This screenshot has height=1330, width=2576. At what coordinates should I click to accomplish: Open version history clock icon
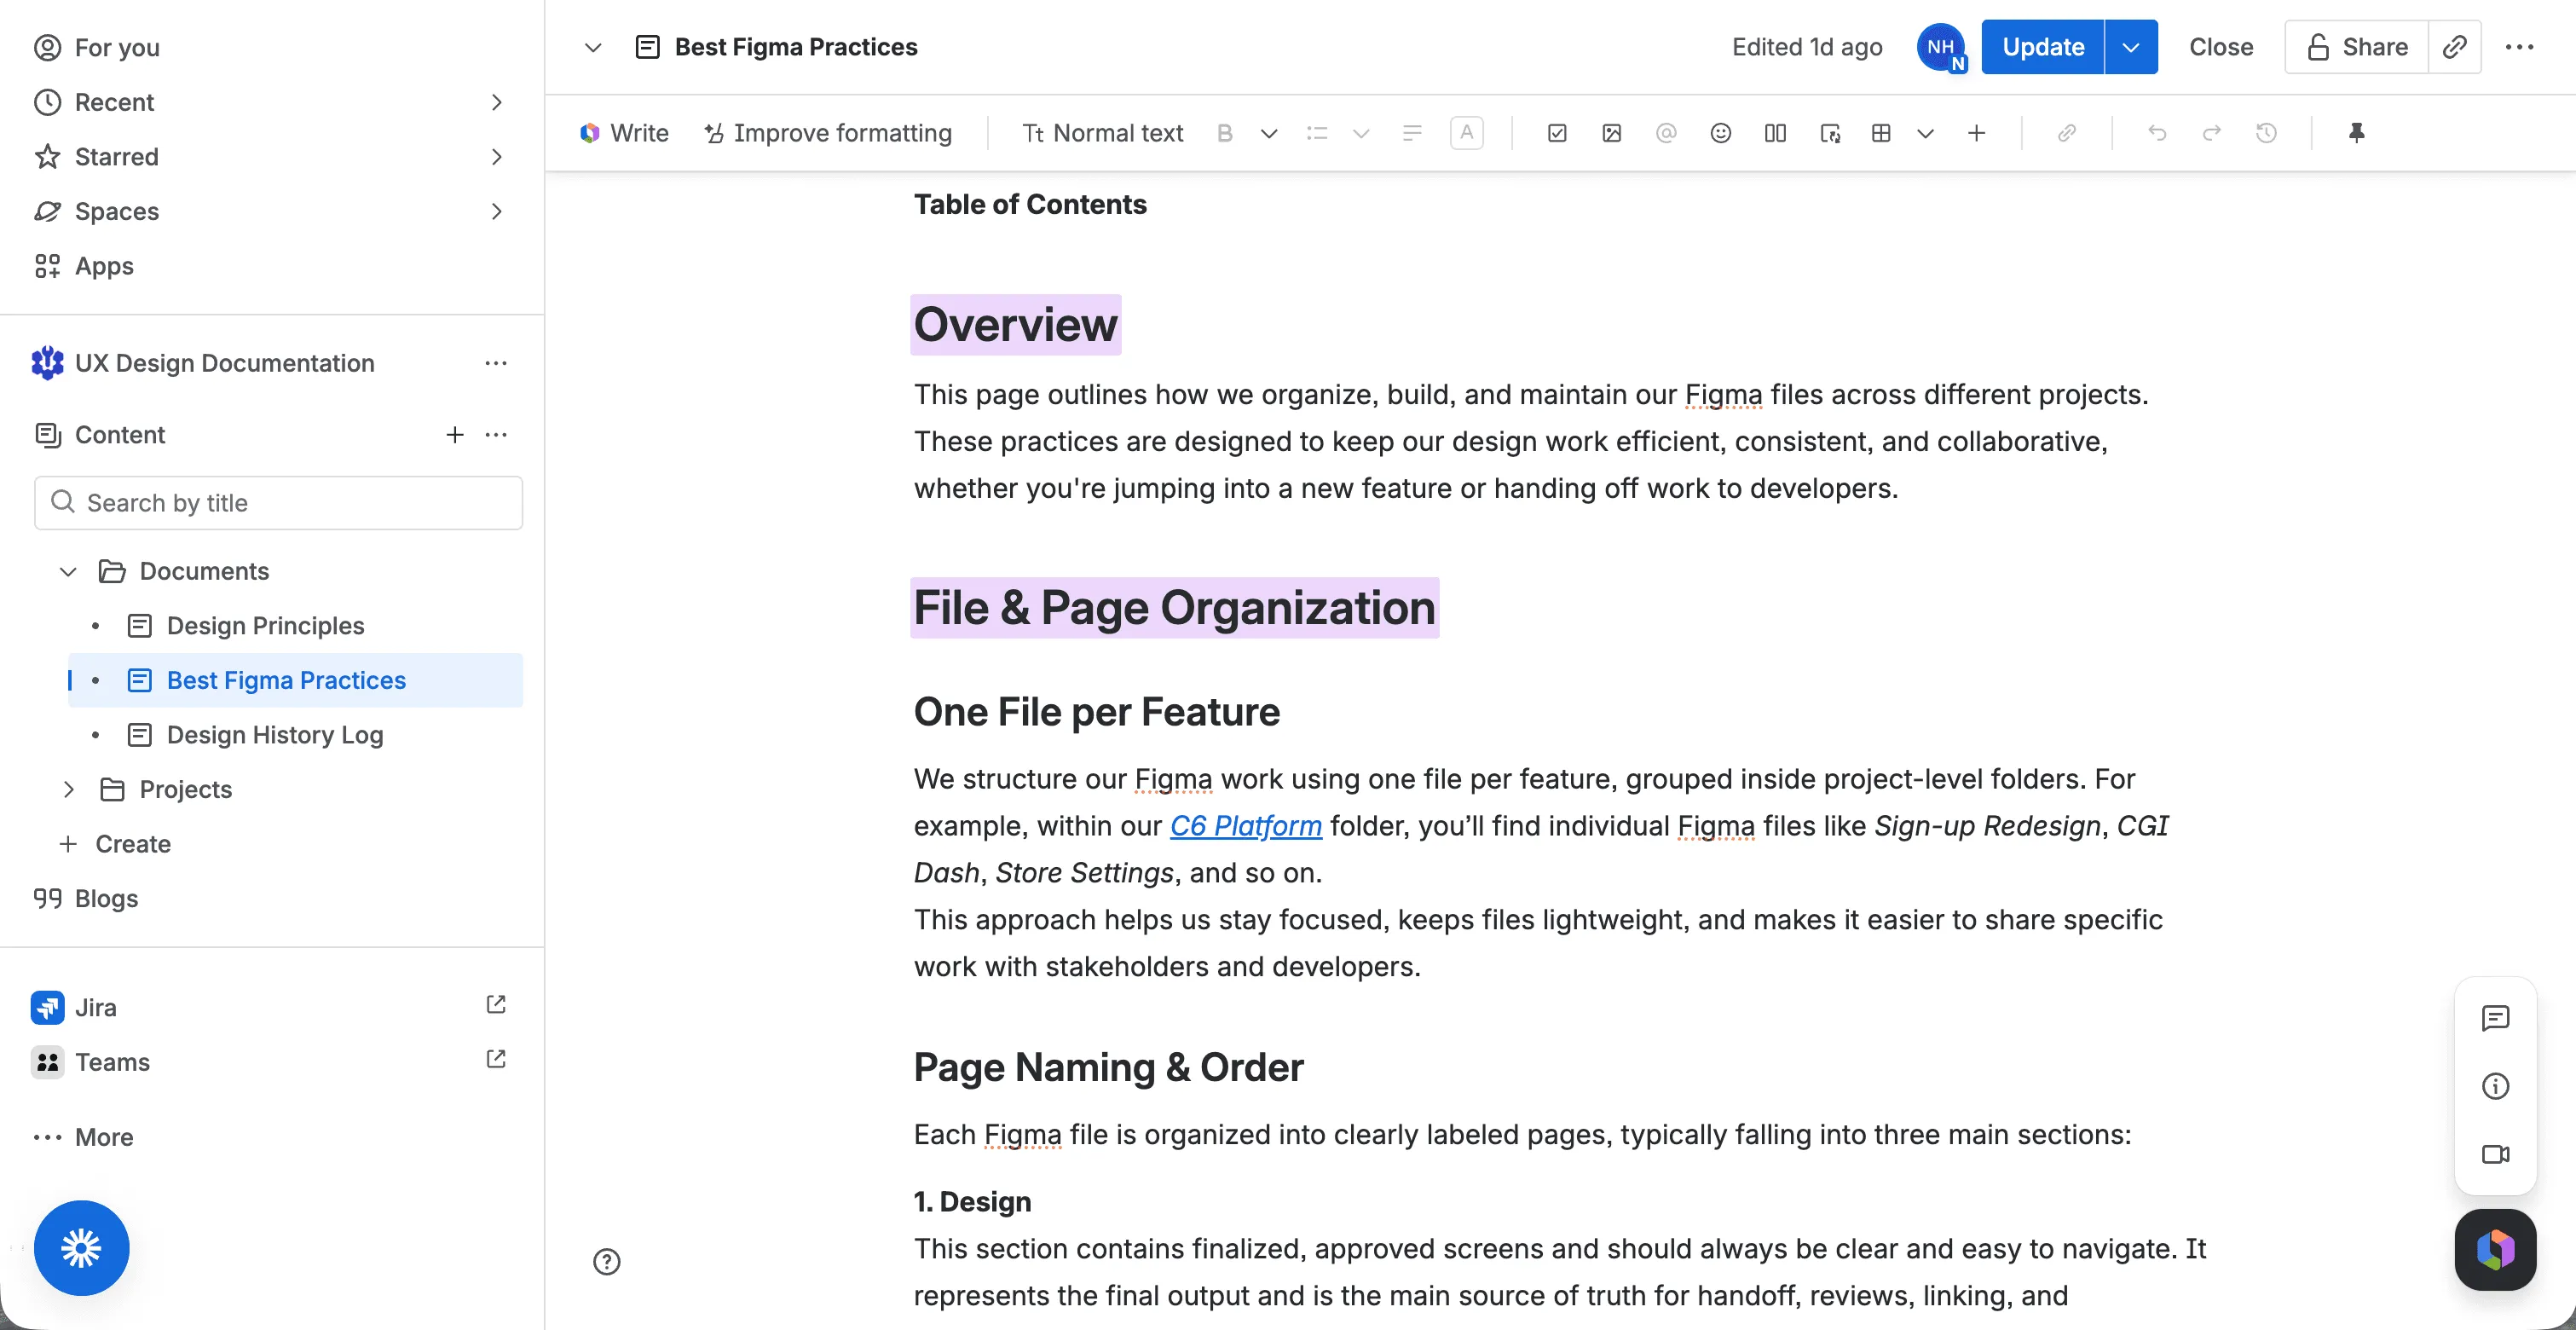pos(2266,133)
